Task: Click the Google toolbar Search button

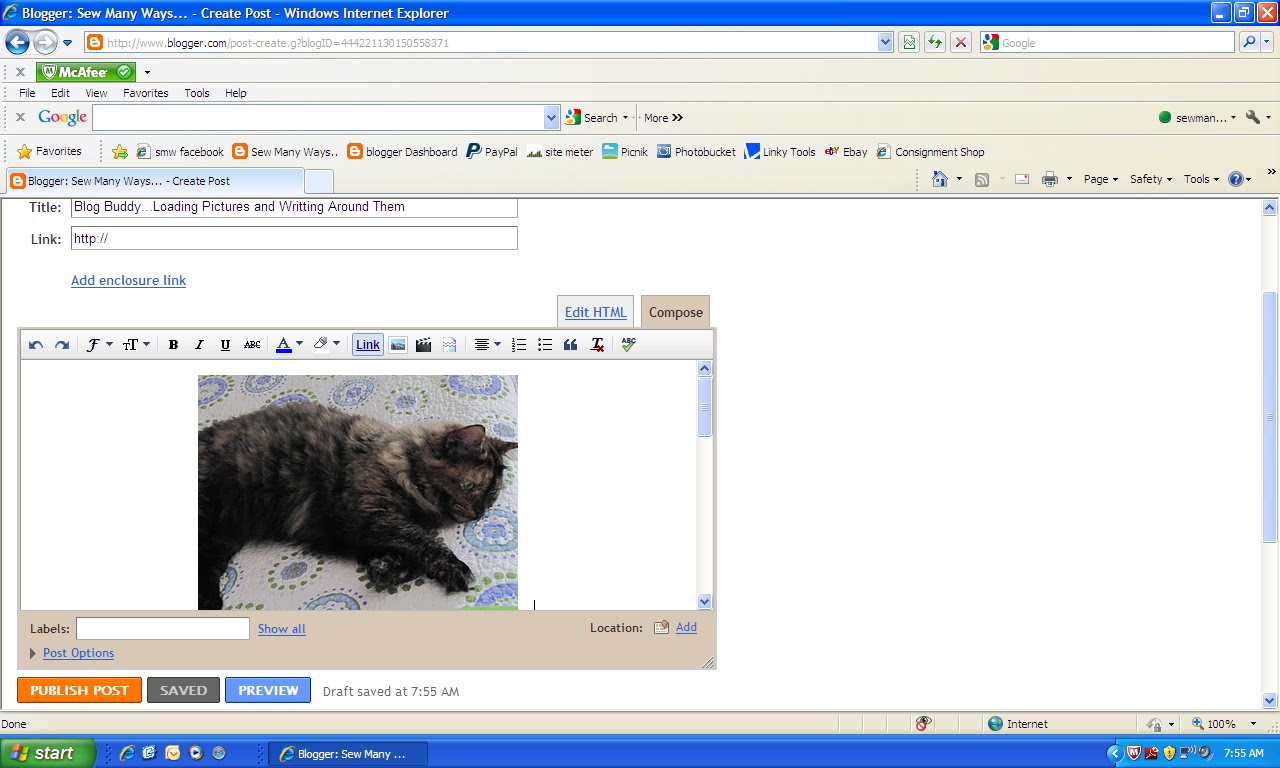Action: click(596, 117)
